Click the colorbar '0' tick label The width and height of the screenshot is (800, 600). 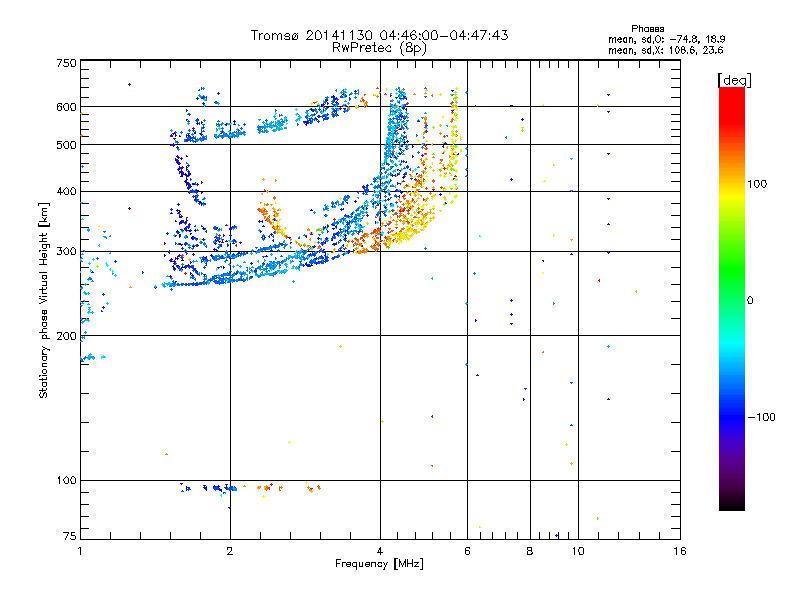[x=750, y=300]
